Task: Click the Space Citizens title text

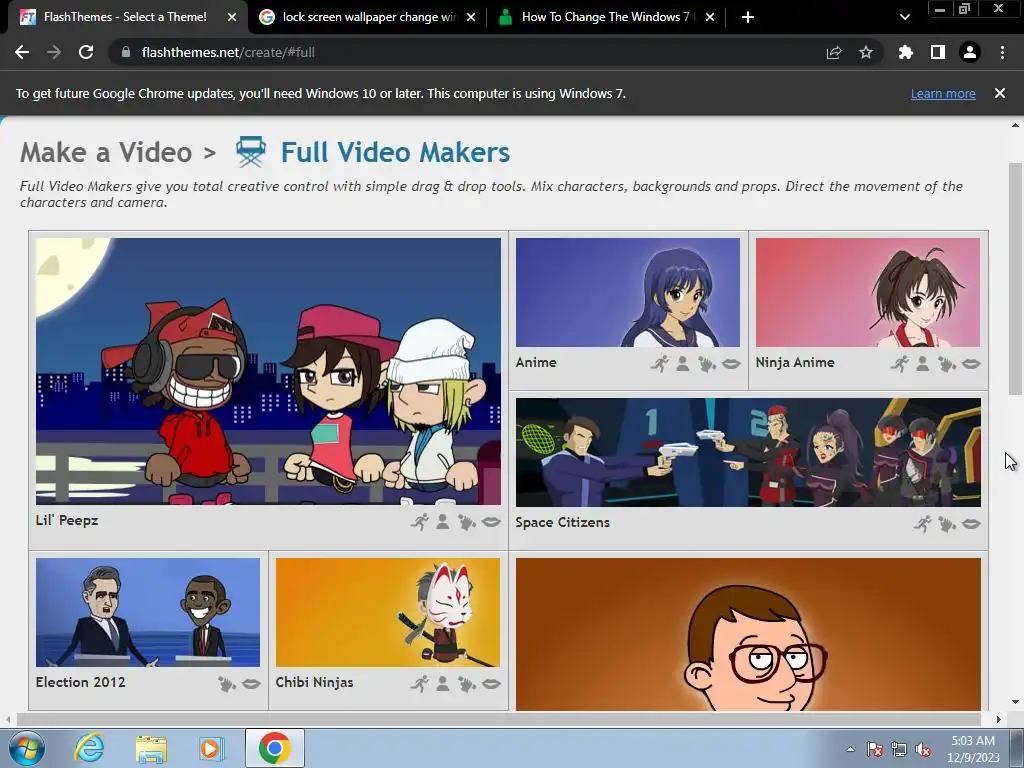Action: coord(562,522)
